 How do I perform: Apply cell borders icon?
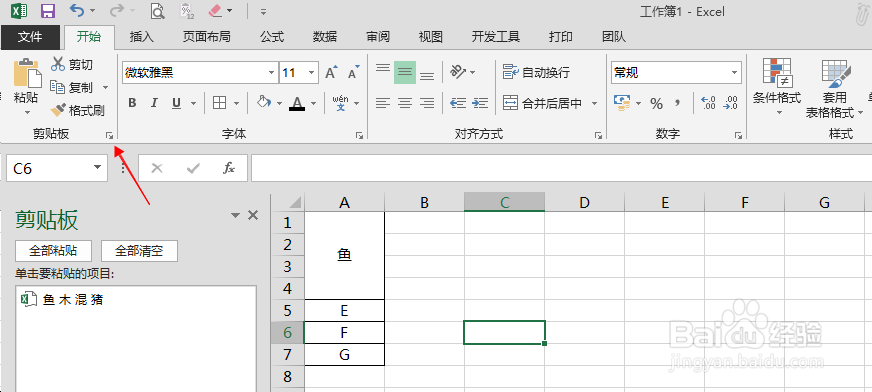[x=220, y=103]
